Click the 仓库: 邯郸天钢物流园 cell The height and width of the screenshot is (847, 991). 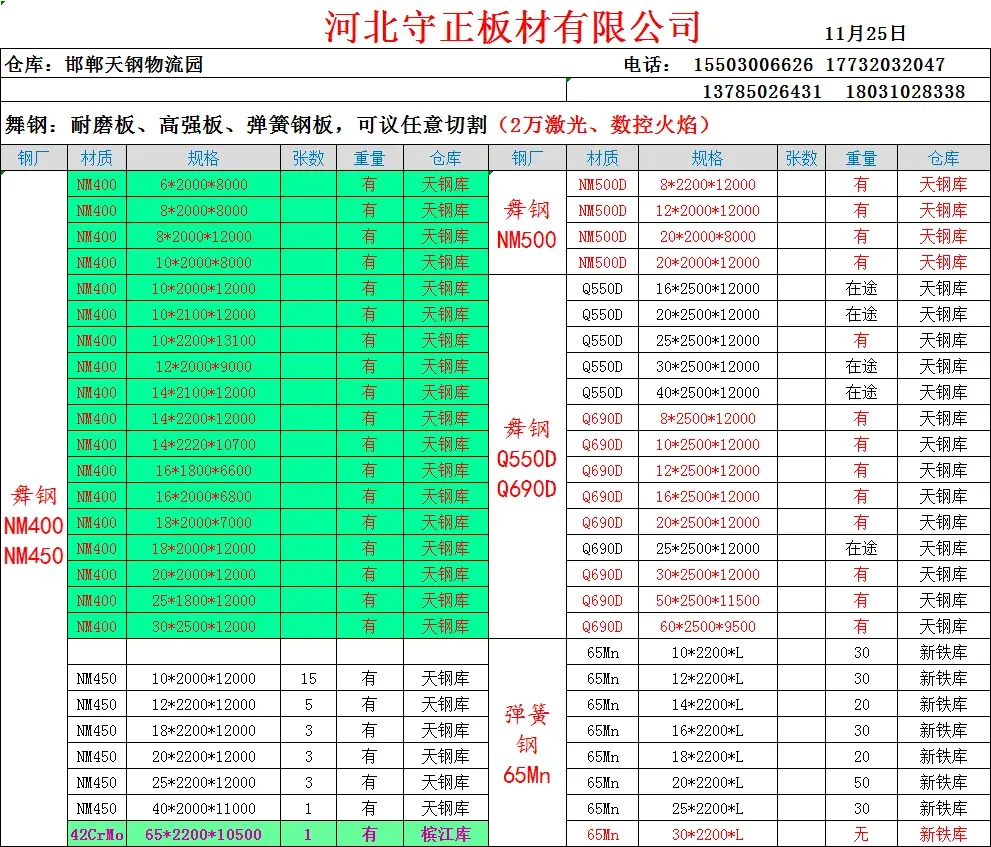pyautogui.click(x=104, y=64)
